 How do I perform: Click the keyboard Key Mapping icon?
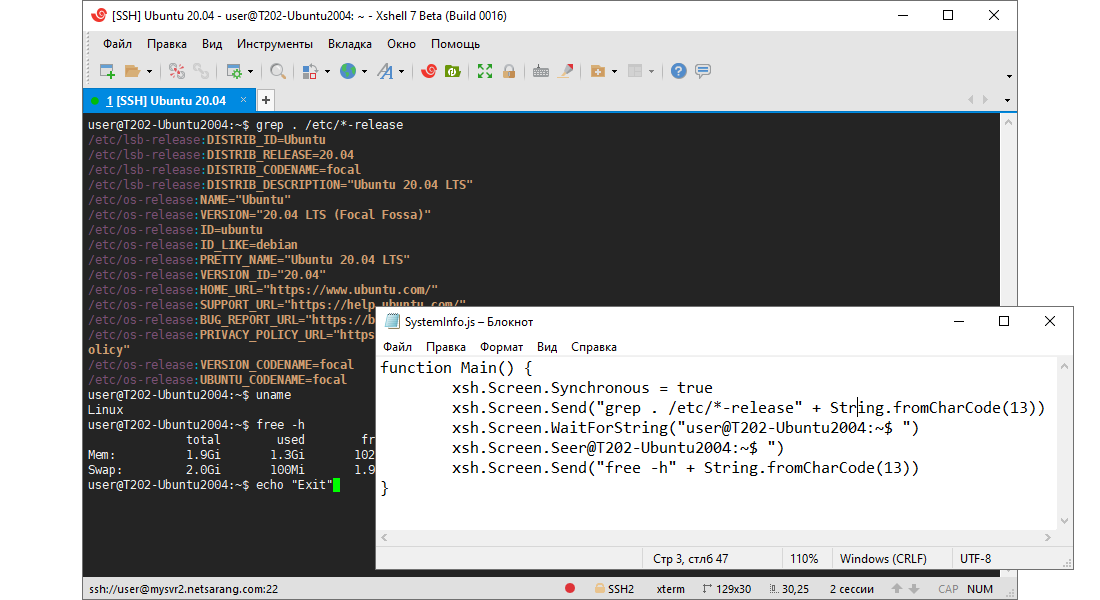[541, 71]
